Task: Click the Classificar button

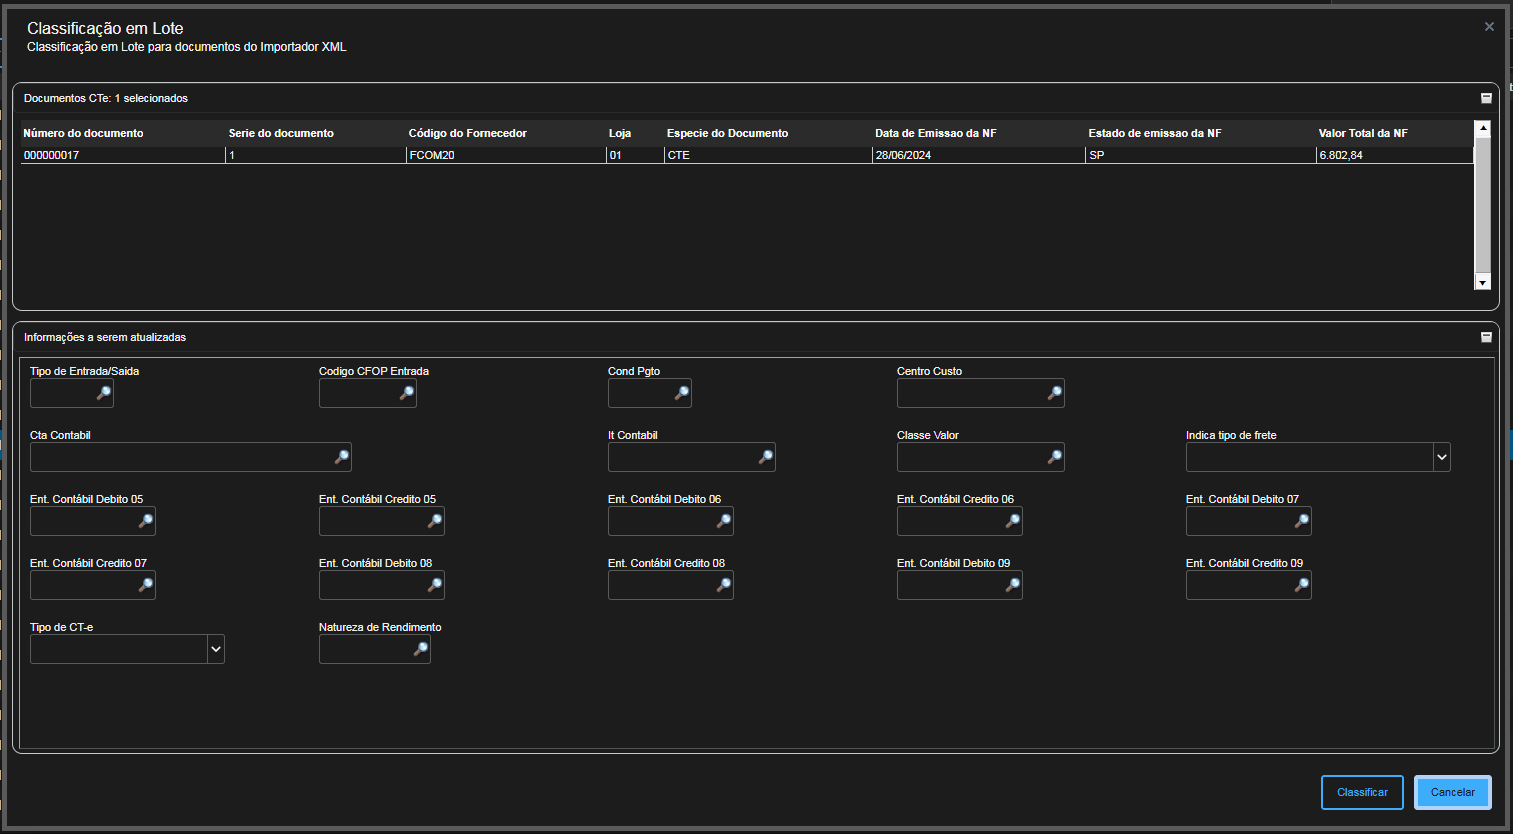Action: [1362, 792]
